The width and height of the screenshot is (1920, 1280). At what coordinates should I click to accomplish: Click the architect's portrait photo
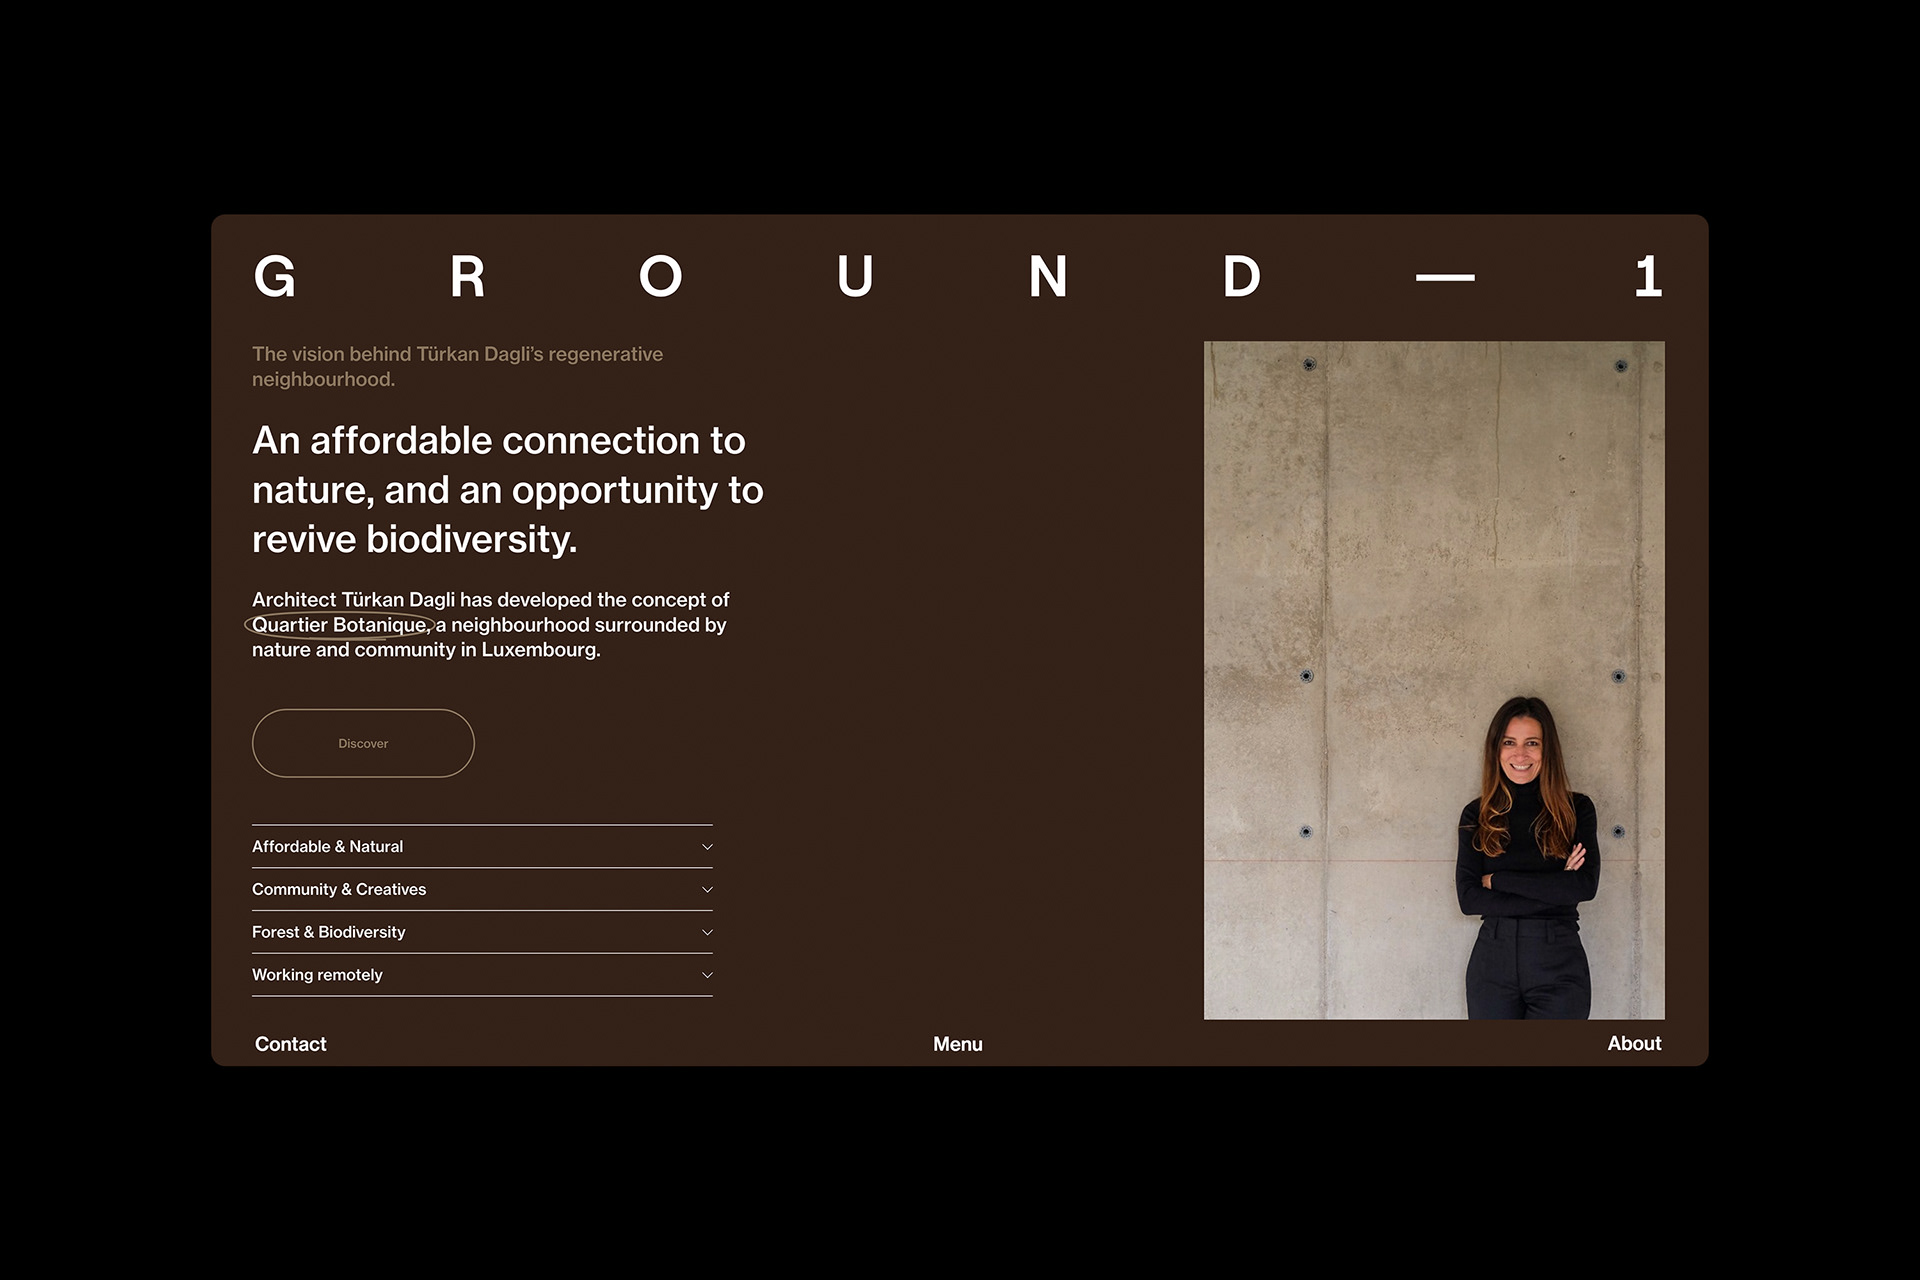1433,680
